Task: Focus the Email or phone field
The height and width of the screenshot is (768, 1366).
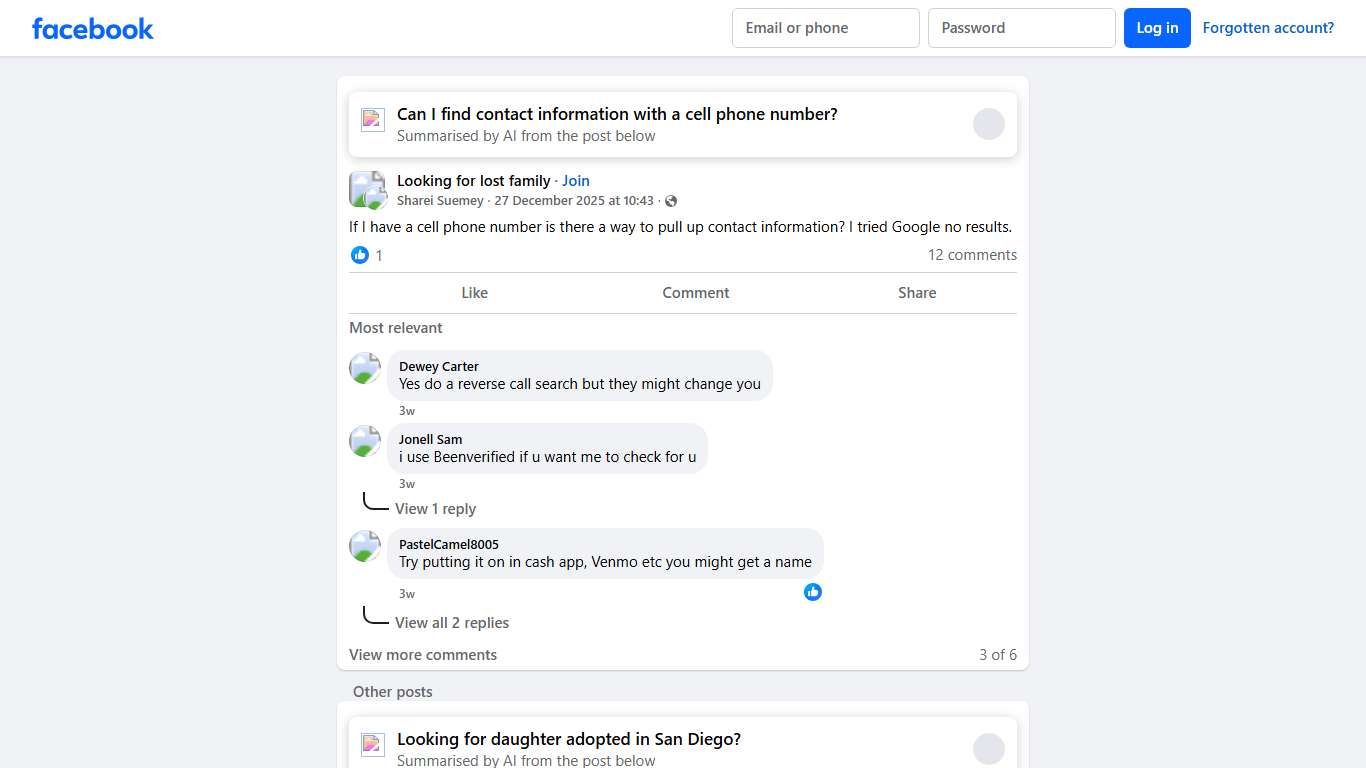Action: 825,28
